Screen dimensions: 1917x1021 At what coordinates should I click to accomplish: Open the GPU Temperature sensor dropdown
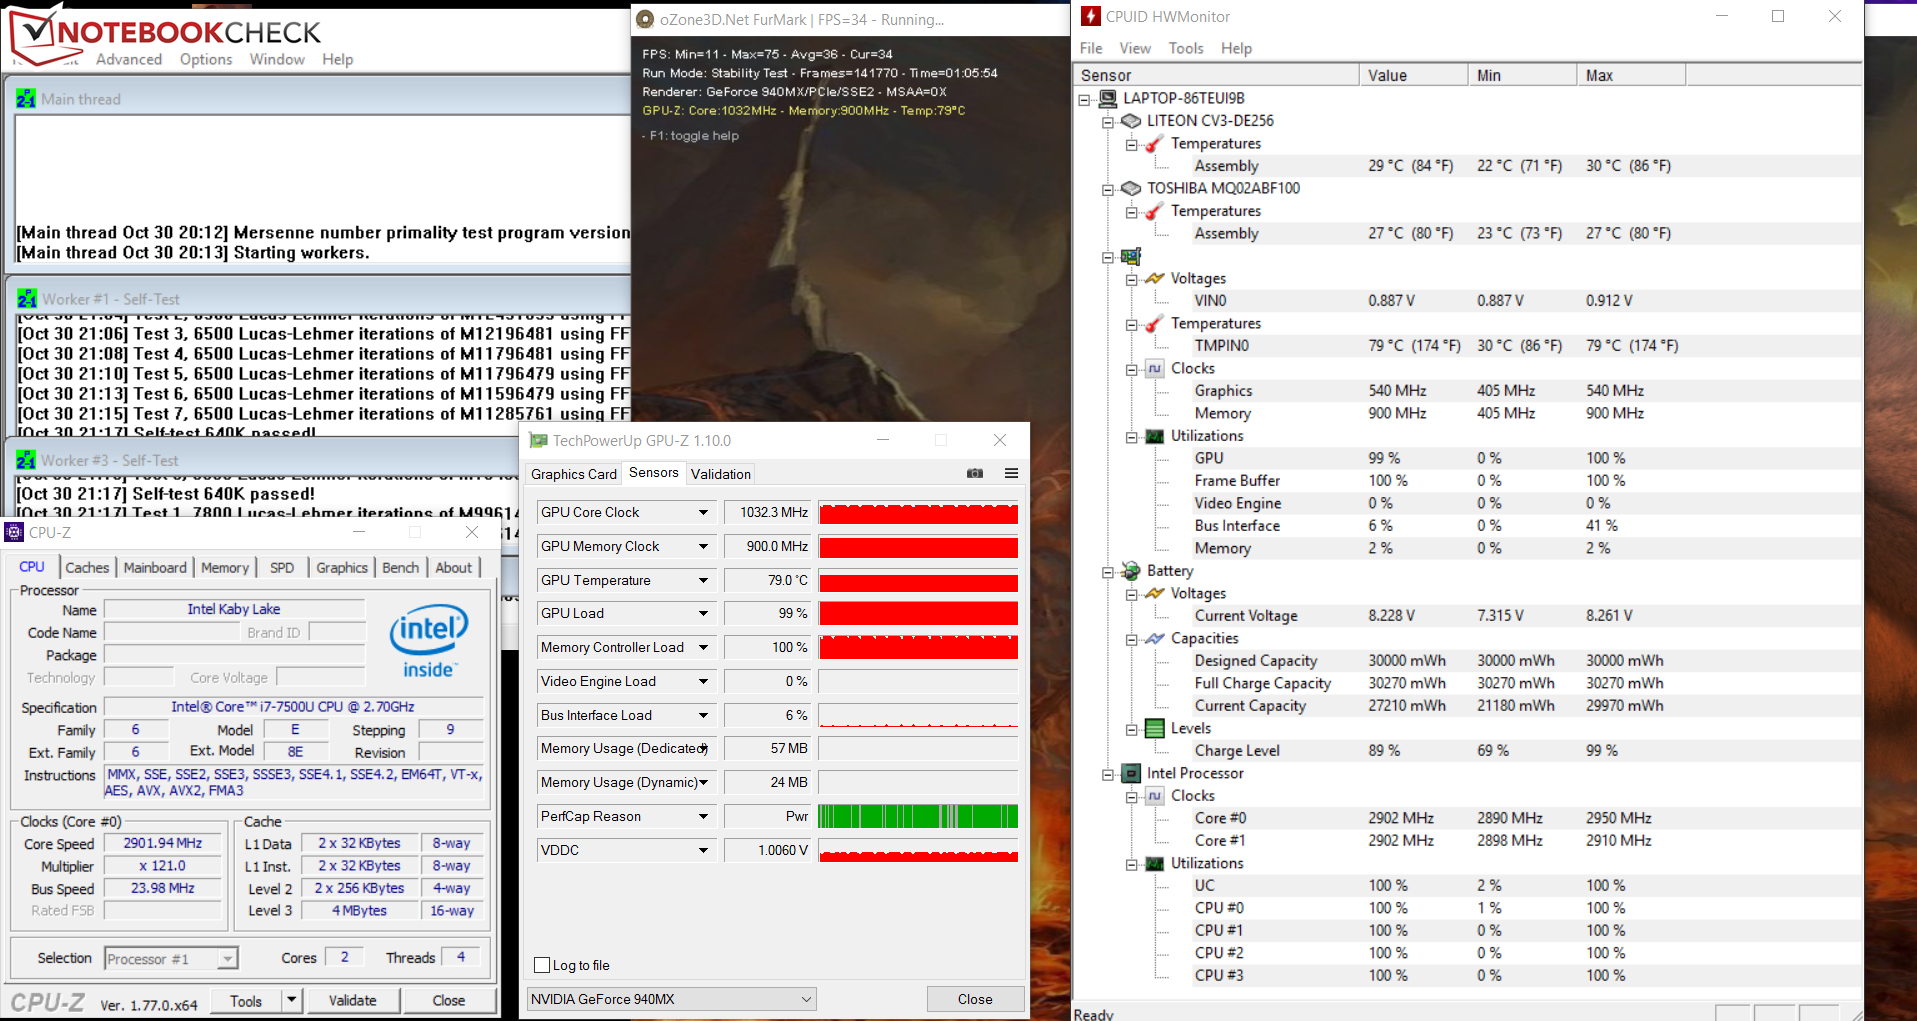click(x=703, y=580)
